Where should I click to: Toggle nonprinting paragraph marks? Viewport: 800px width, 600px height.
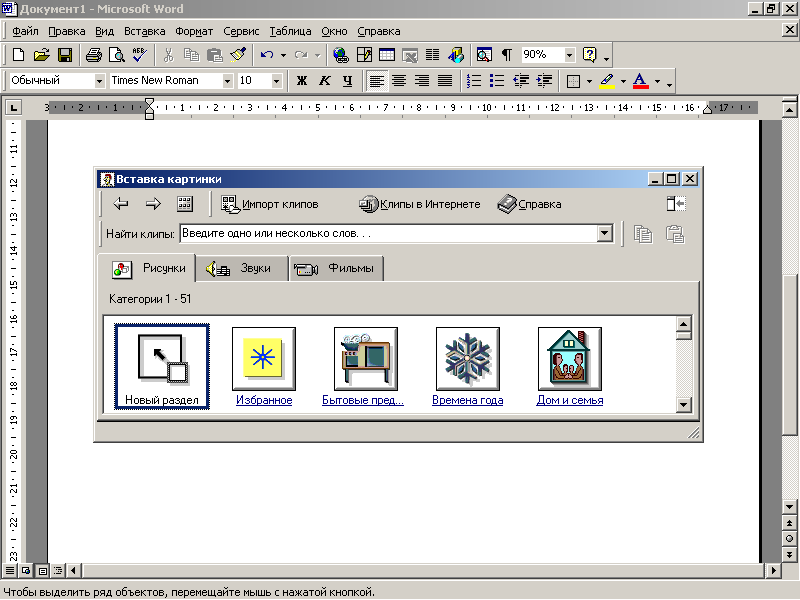click(507, 55)
